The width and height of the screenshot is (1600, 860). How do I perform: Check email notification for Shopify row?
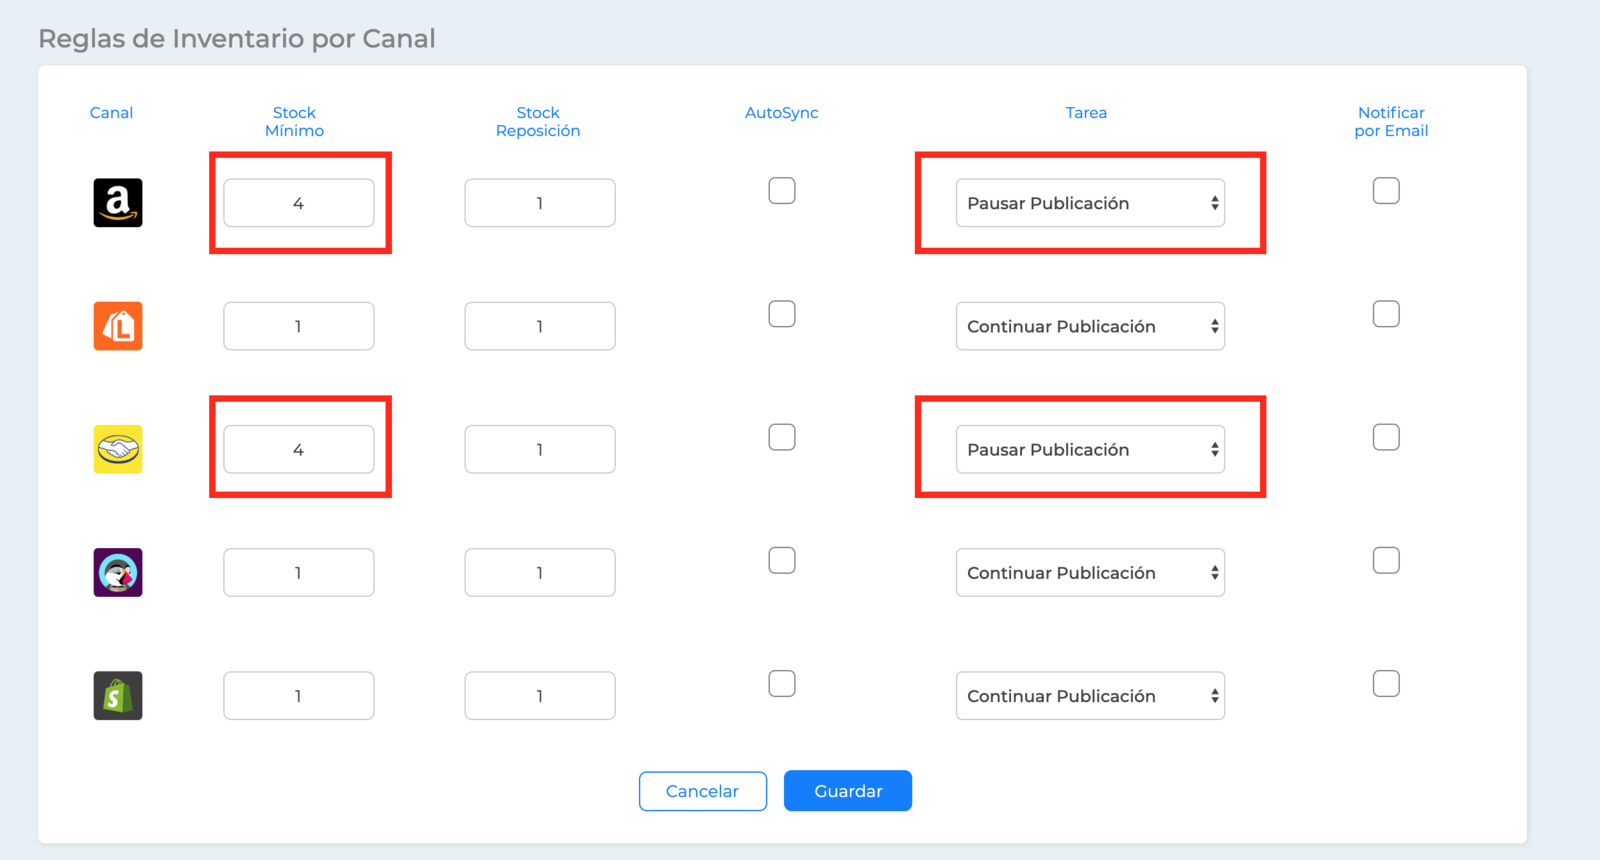point(1386,683)
